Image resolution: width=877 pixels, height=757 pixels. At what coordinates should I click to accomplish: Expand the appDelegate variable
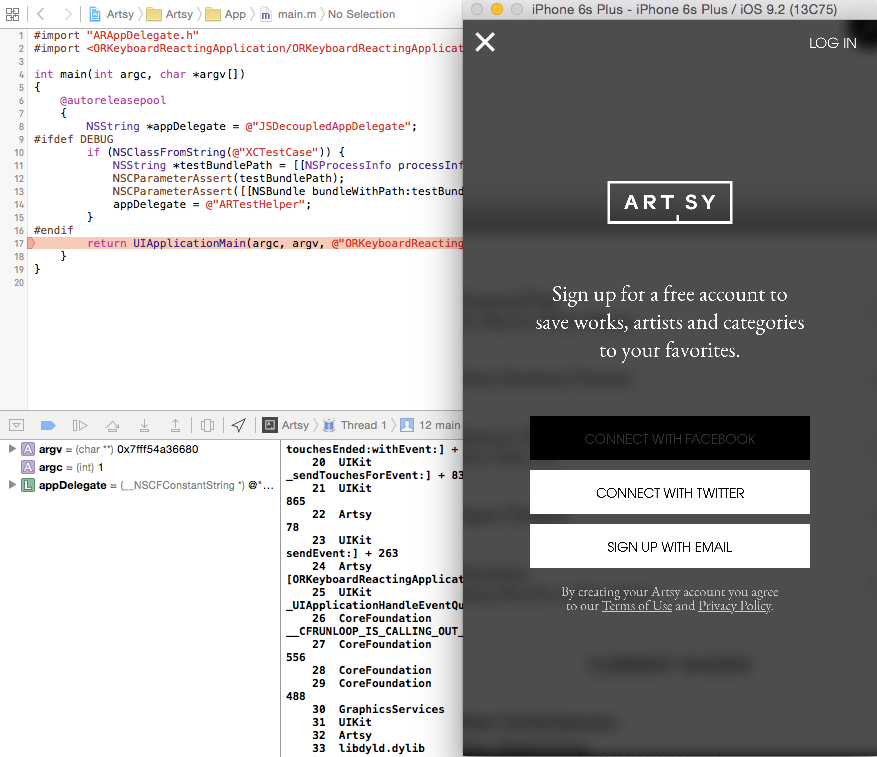[x=11, y=485]
